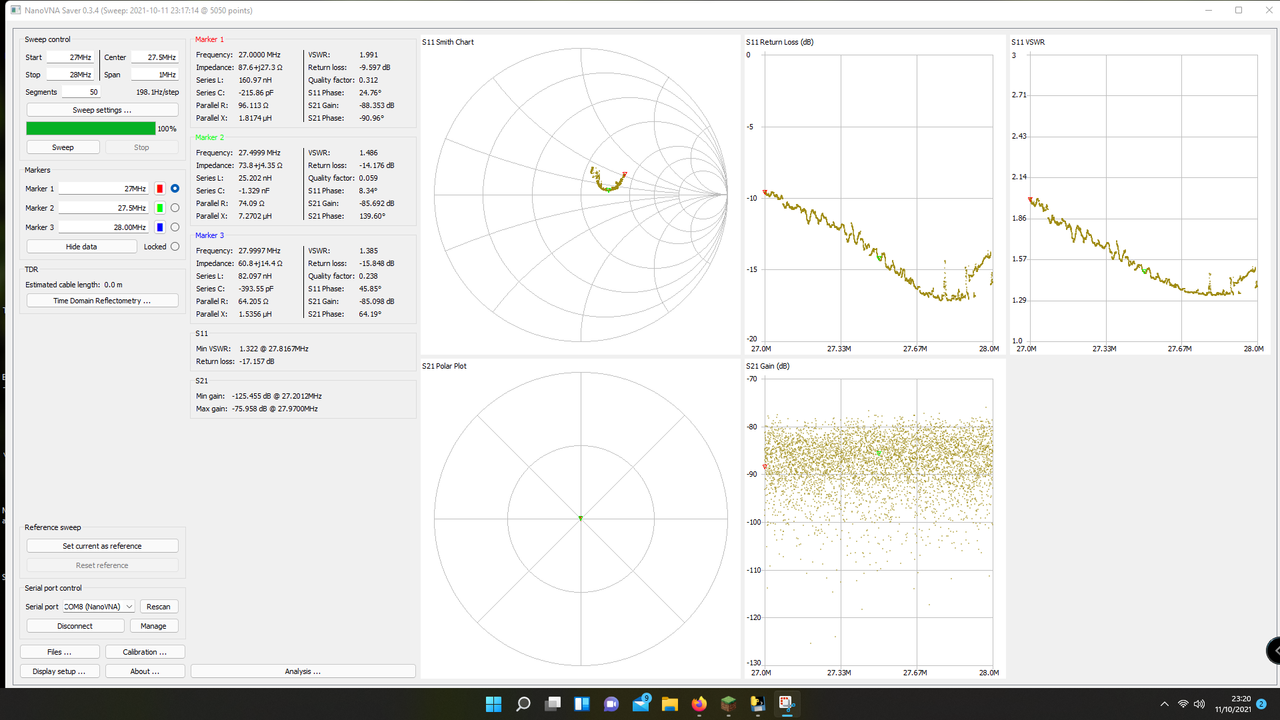Click the NanoVNA Saver title bar icon

[15, 10]
